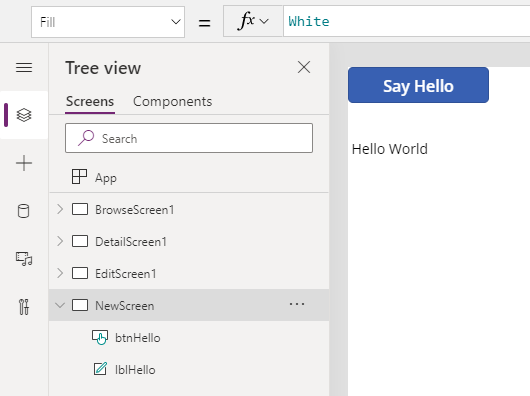Expand DetailScreen1 in tree

click(60, 241)
